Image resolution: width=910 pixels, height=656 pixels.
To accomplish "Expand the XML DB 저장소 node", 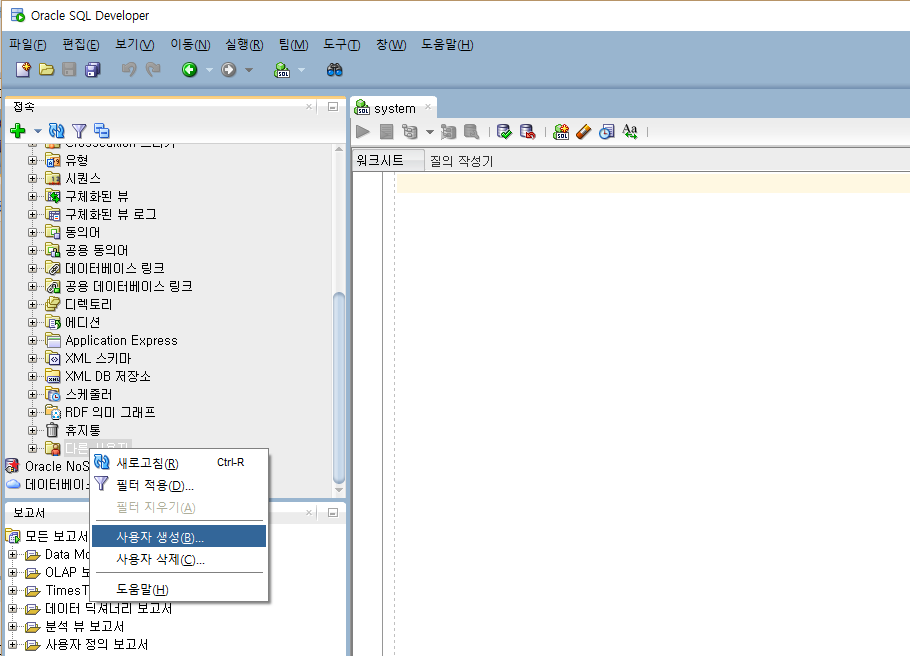I will 32,376.
